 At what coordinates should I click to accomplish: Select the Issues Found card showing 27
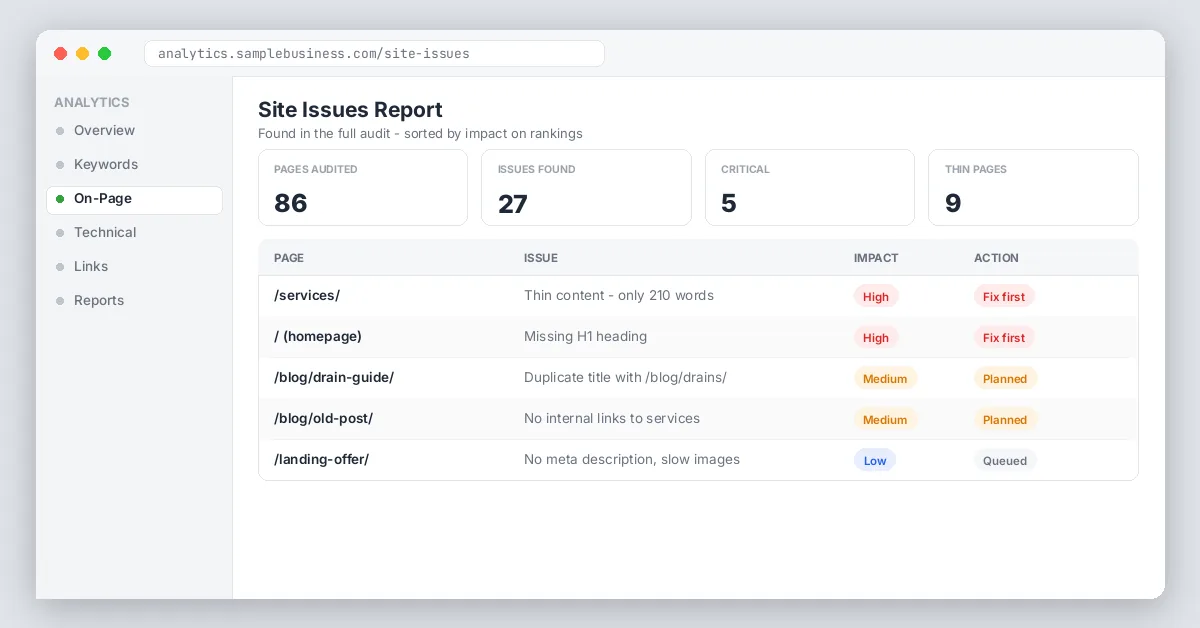point(586,187)
